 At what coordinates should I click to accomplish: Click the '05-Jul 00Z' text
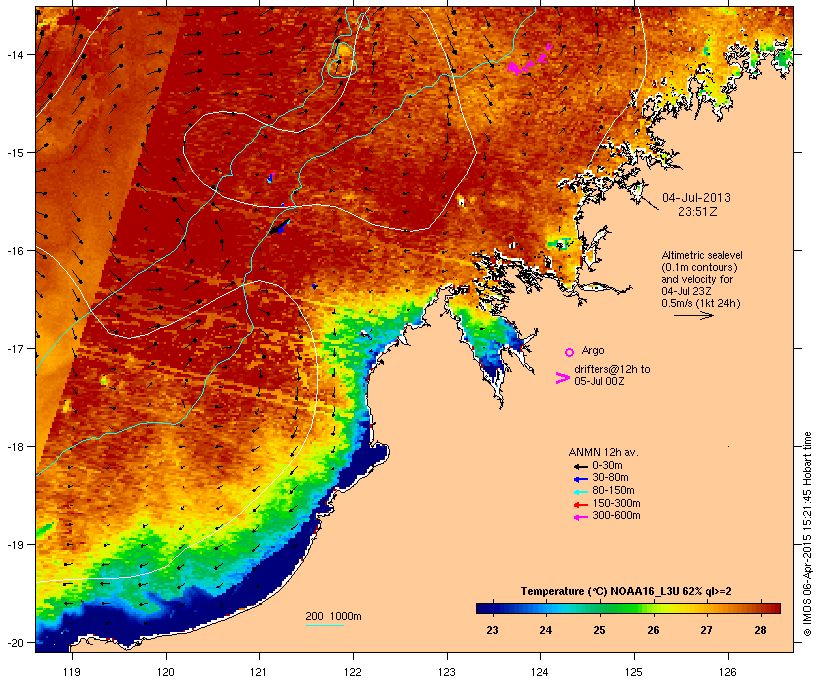599,381
